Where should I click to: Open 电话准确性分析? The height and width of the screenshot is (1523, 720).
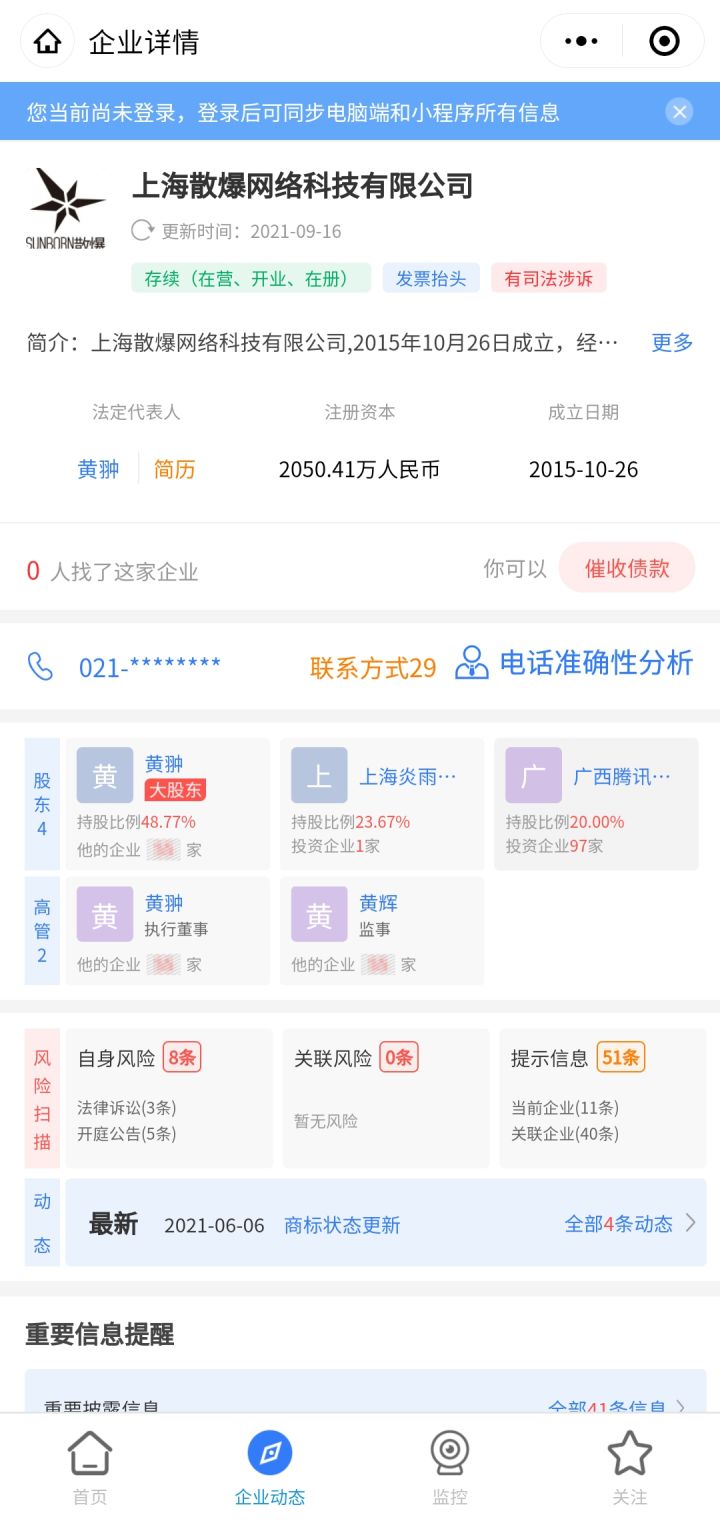(x=596, y=663)
